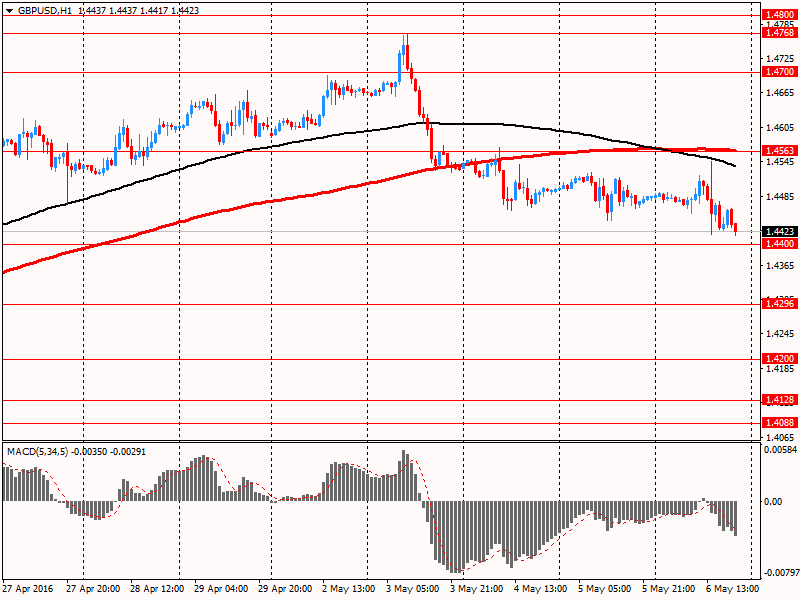The width and height of the screenshot is (800, 600).
Task: Click the 27 Apr 20:00 time axis label
Action: point(93,589)
